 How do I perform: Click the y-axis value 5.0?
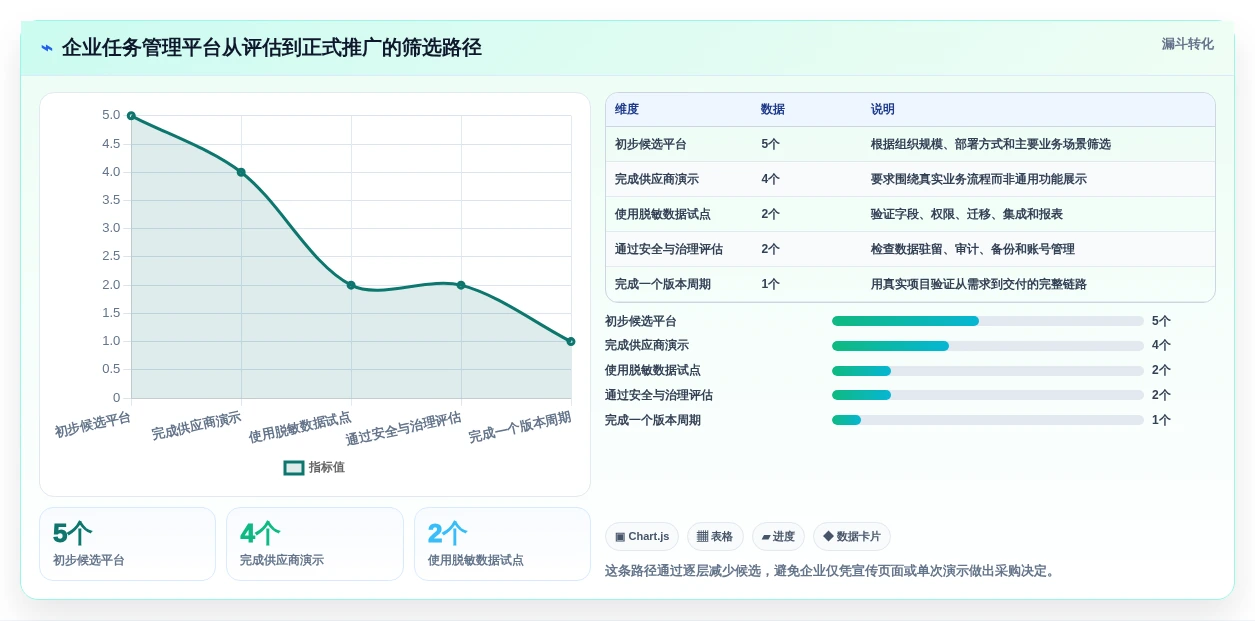pos(111,115)
